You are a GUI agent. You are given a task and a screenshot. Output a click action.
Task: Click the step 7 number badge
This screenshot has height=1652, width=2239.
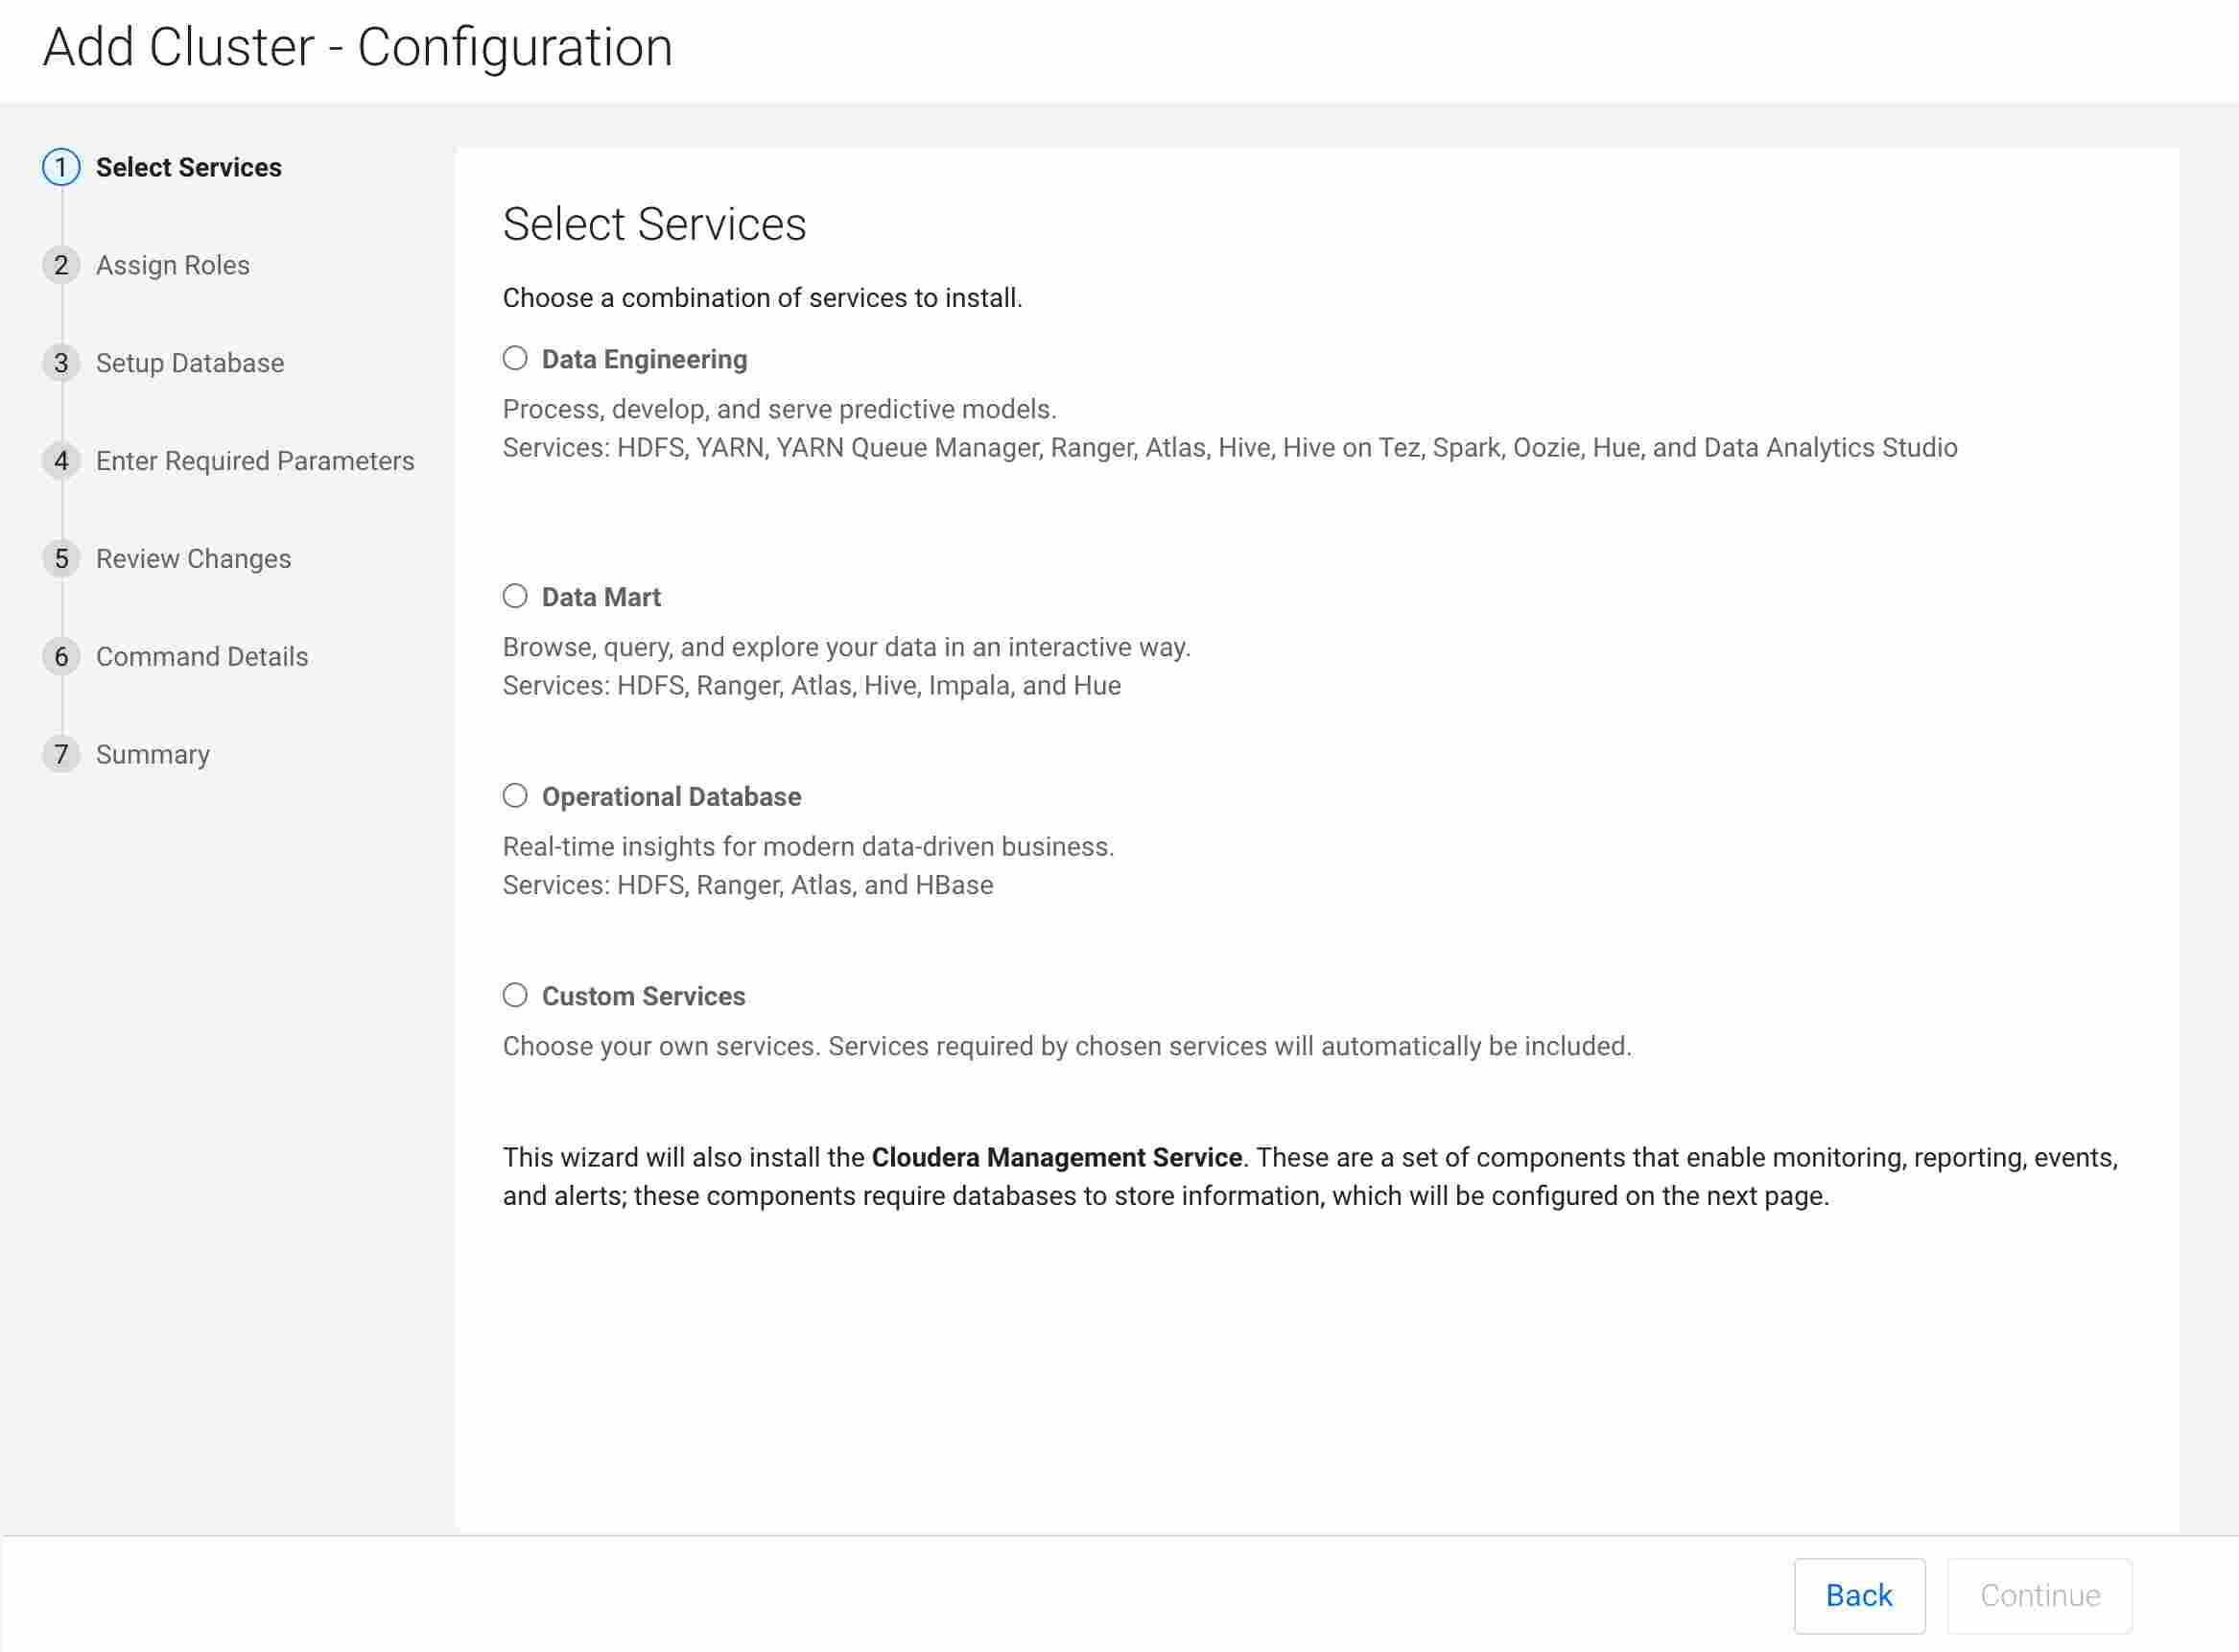[61, 754]
